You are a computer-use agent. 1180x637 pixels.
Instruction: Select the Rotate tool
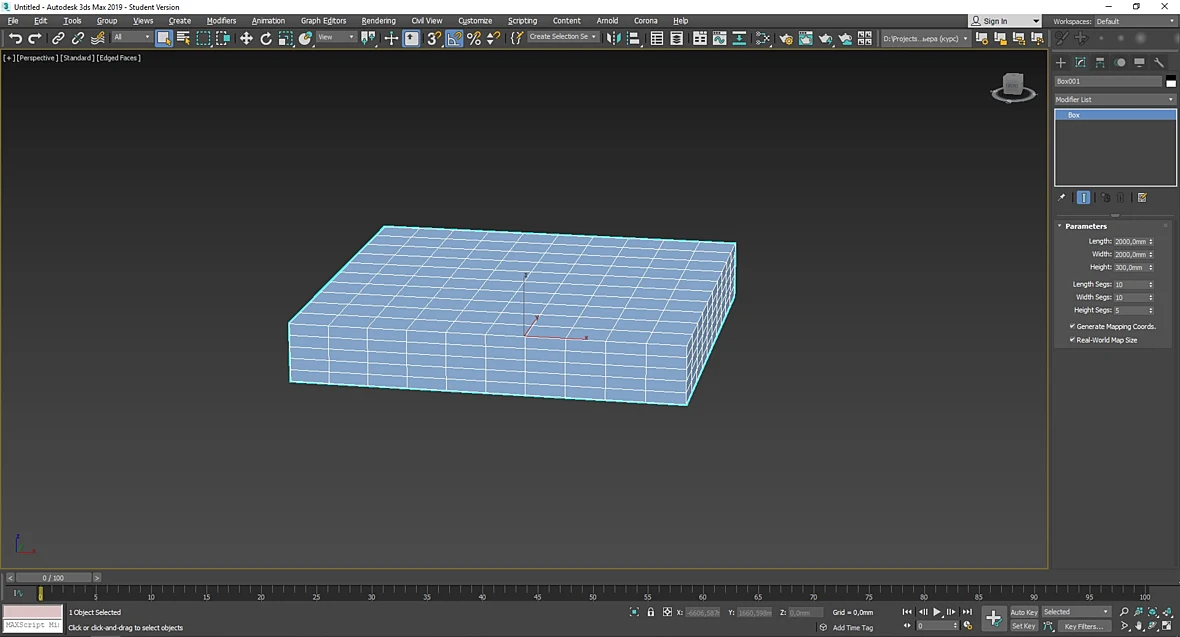tap(266, 38)
